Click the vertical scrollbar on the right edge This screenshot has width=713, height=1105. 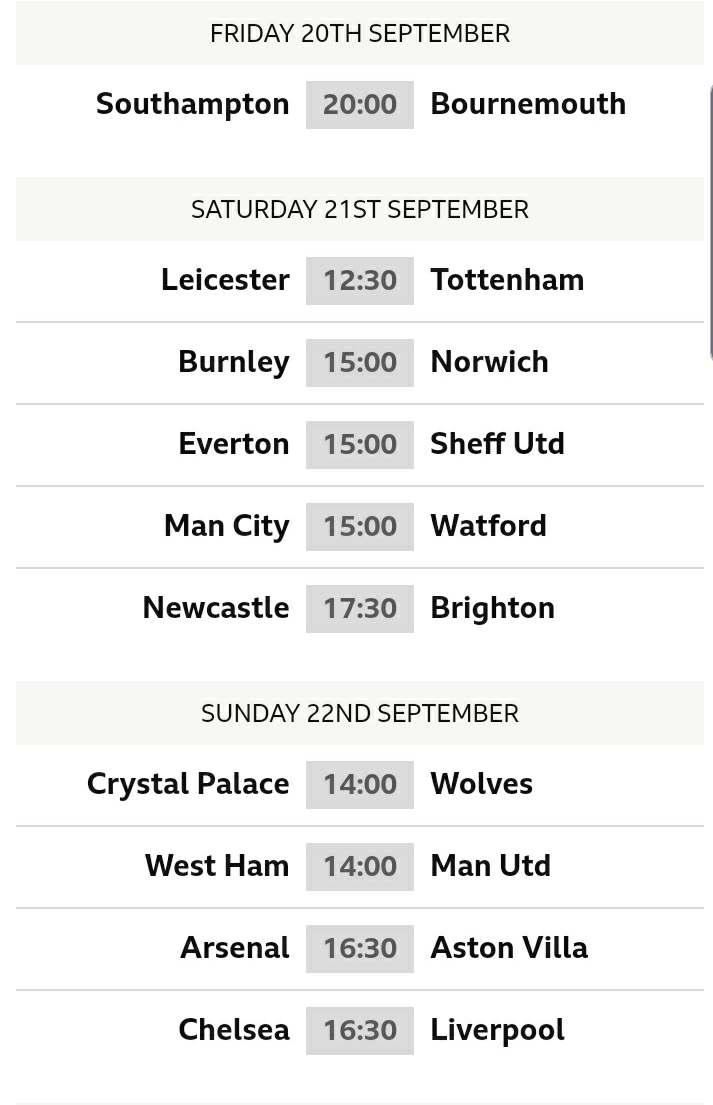coord(710,222)
